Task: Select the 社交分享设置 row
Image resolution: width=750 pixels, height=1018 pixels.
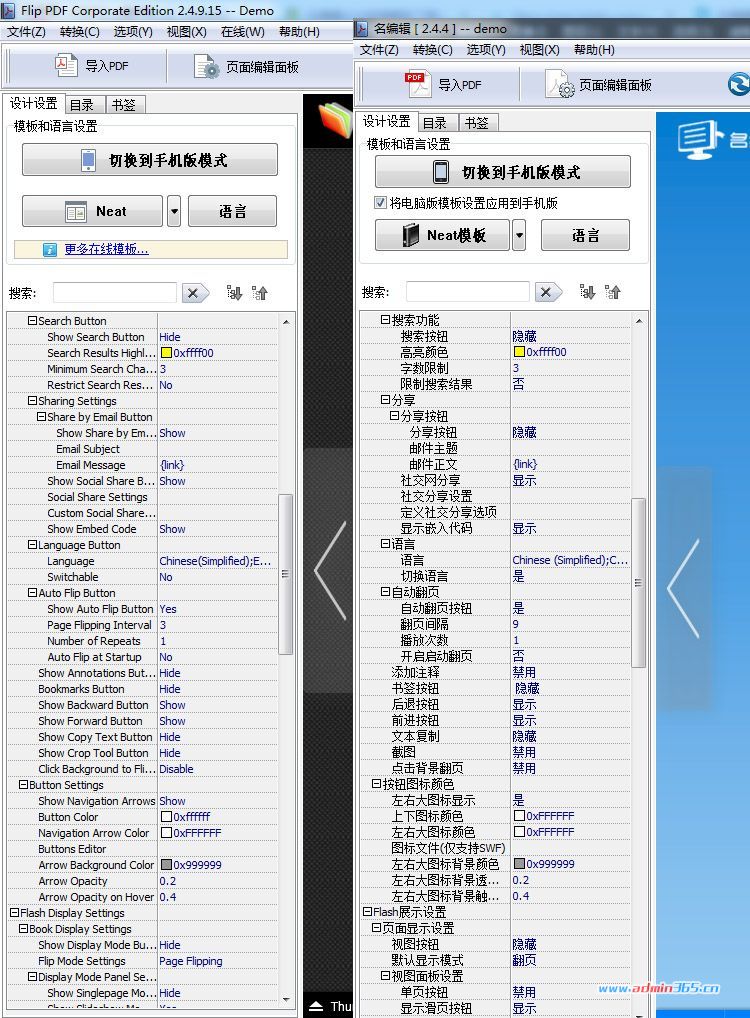Action: click(495, 496)
